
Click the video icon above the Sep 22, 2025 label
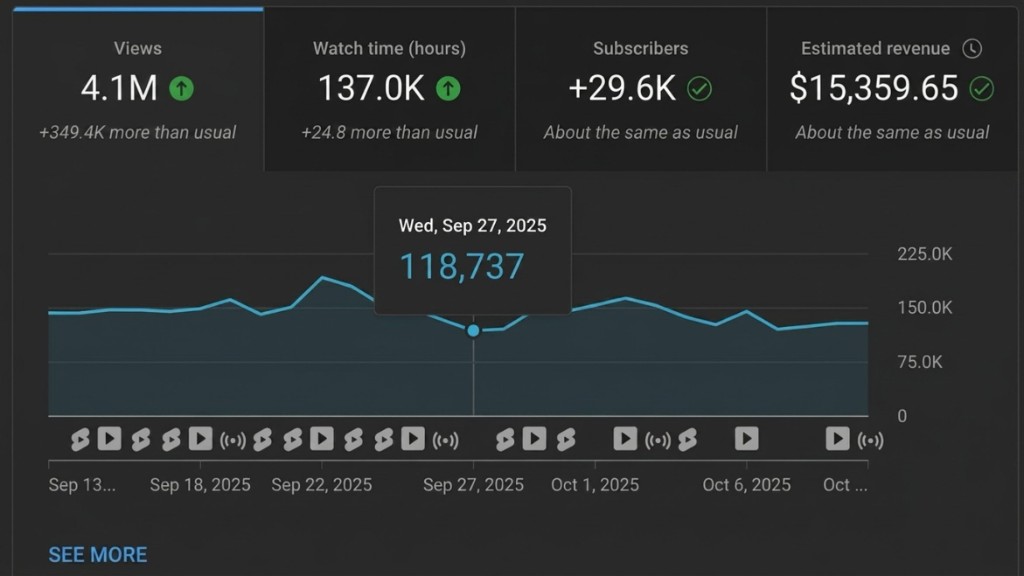[x=321, y=439]
